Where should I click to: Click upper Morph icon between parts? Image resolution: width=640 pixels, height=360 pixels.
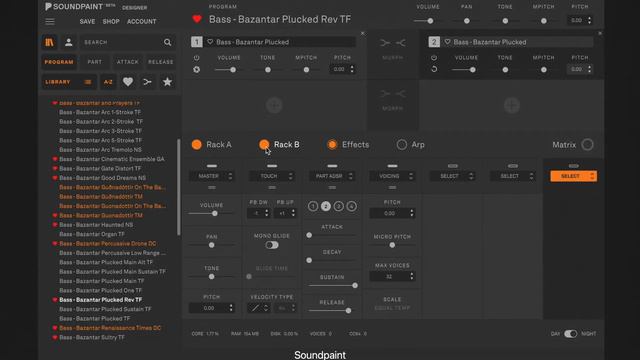tap(393, 43)
